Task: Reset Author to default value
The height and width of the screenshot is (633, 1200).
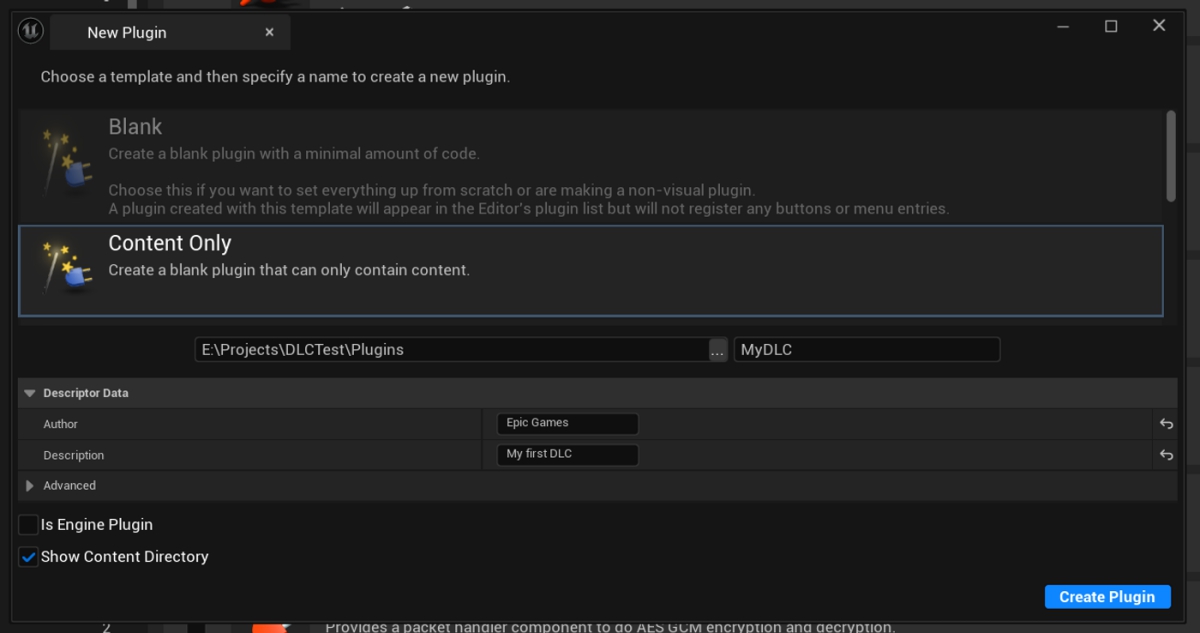Action: [1166, 424]
